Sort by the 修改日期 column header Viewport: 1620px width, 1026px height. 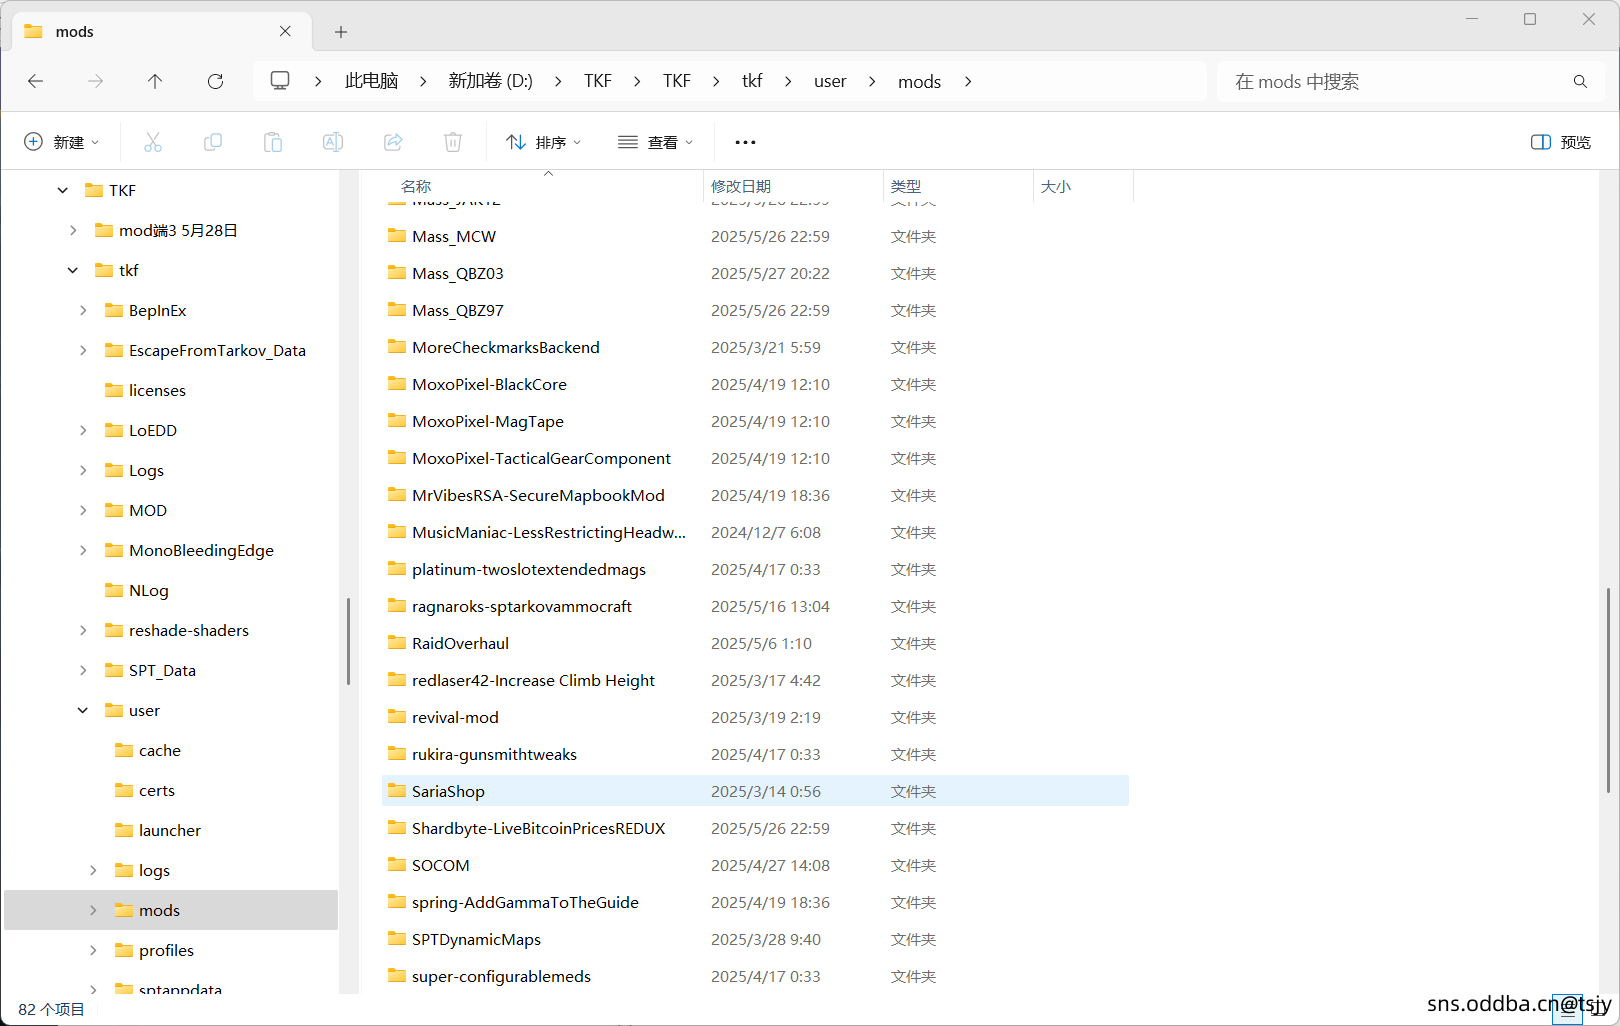[x=741, y=186]
